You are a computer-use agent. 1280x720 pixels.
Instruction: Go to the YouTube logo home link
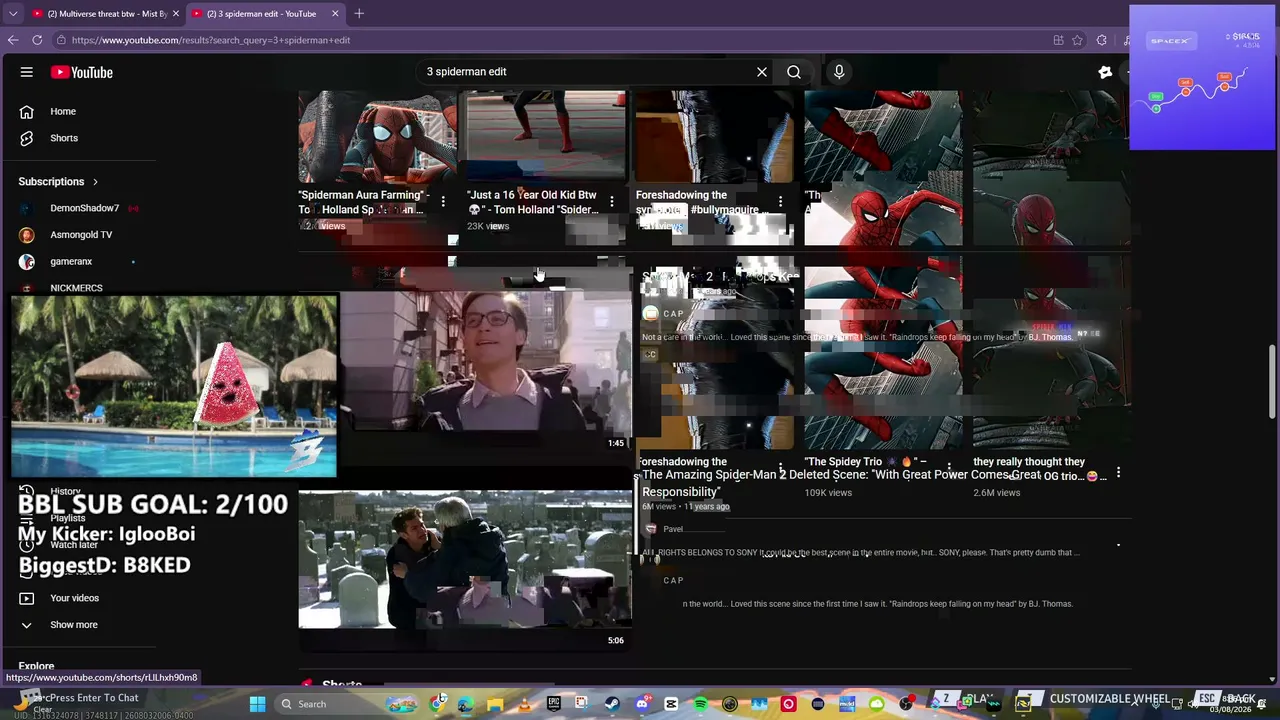point(82,72)
